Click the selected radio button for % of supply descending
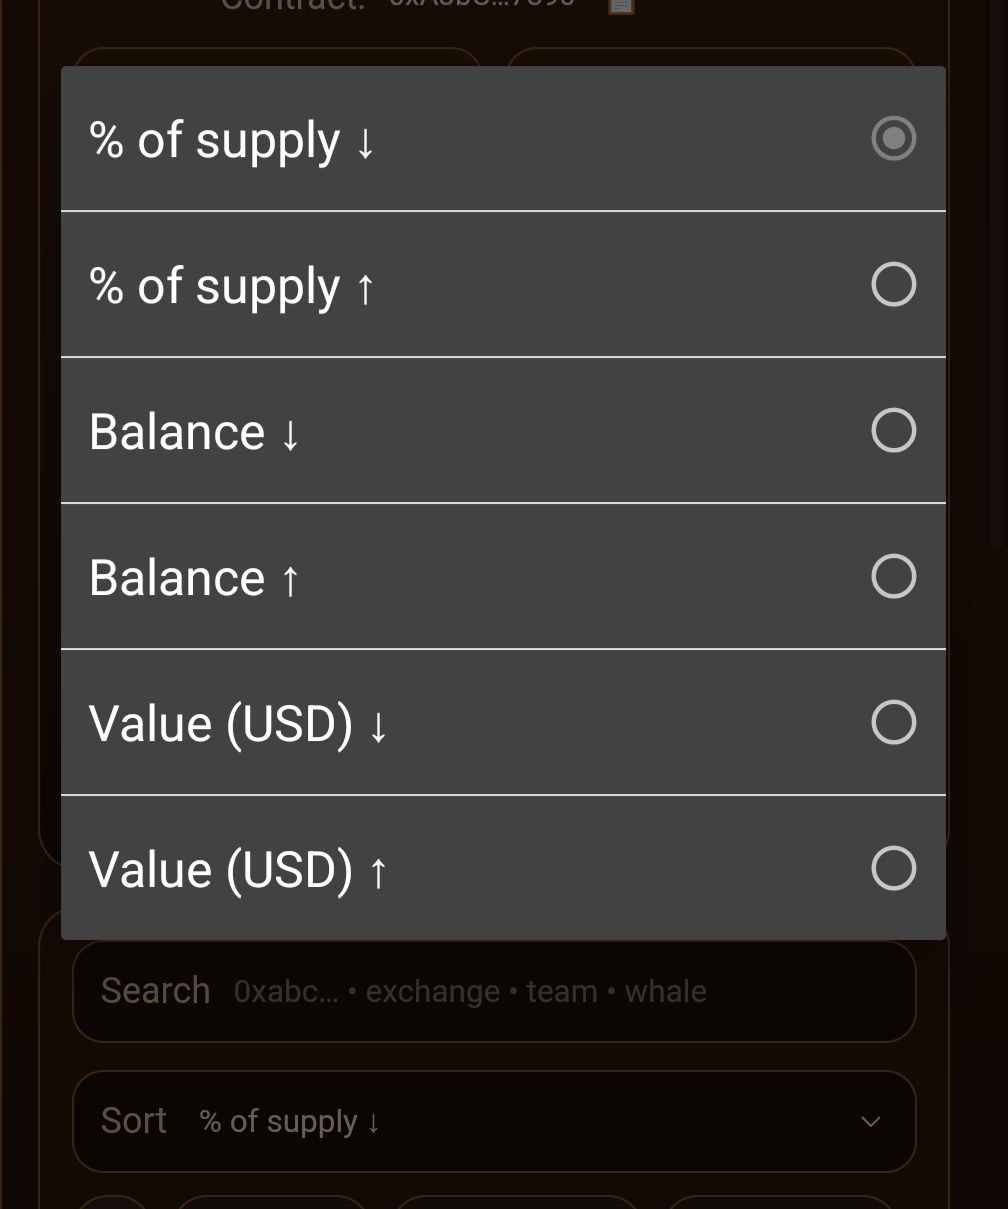The height and width of the screenshot is (1209, 1008). 893,139
